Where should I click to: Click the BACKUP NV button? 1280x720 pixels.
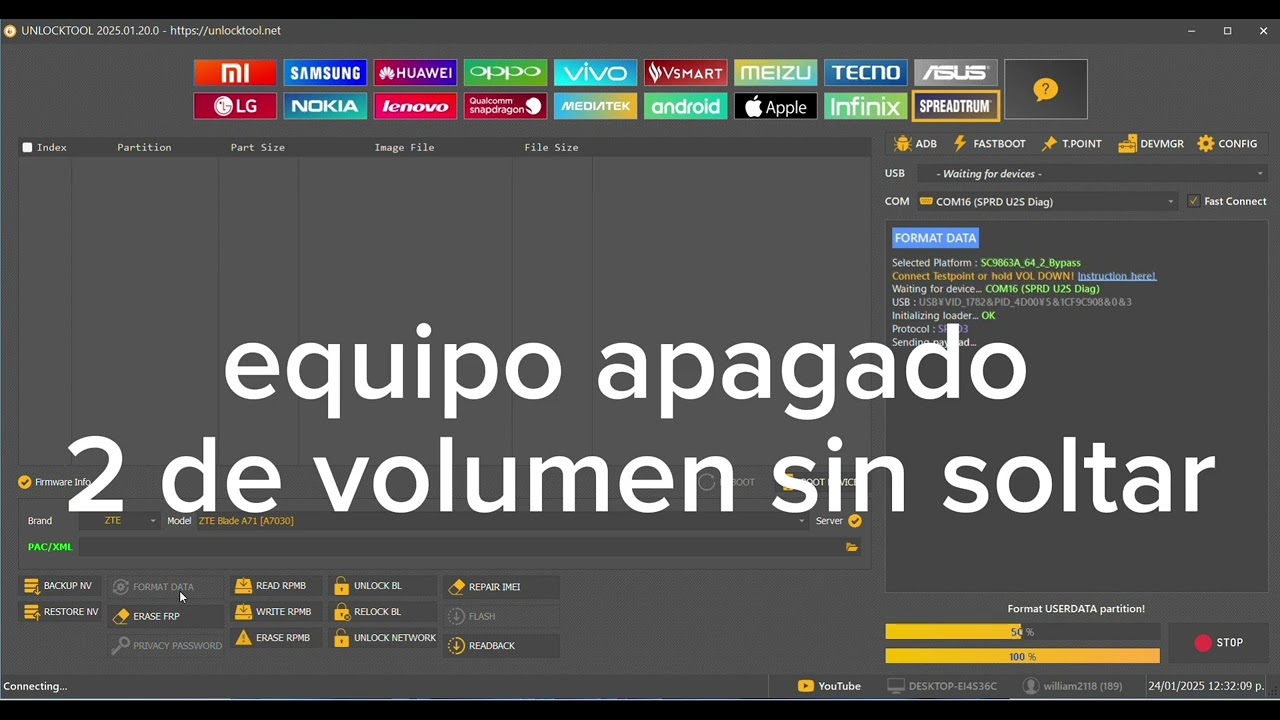(x=59, y=586)
